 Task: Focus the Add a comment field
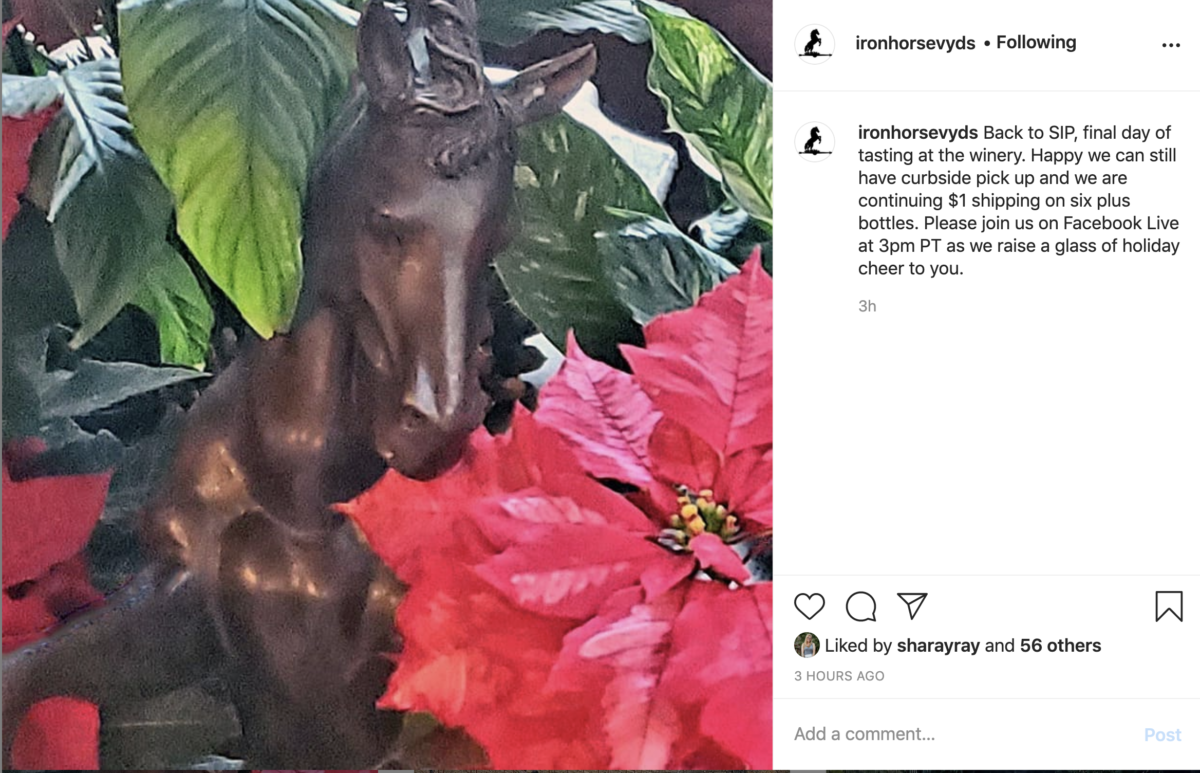[x=960, y=734]
